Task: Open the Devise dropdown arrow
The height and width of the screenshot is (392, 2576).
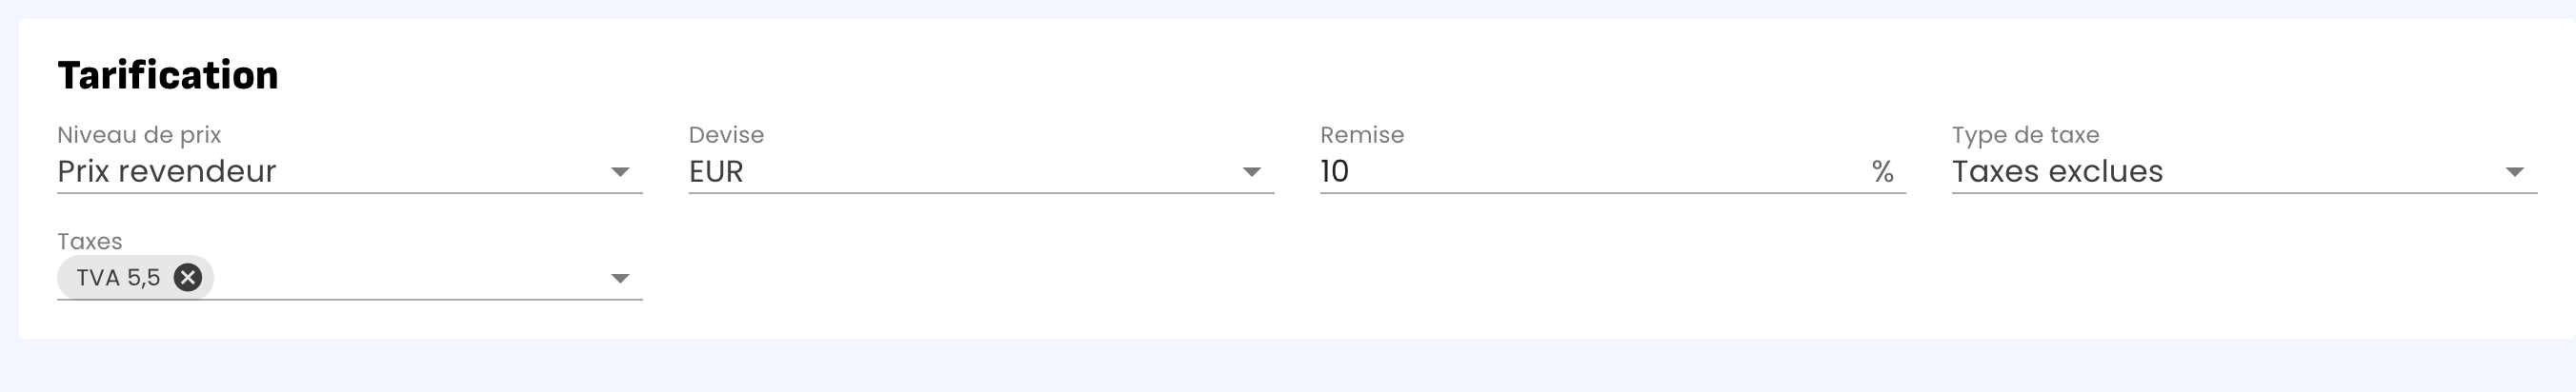Action: click(x=1251, y=172)
